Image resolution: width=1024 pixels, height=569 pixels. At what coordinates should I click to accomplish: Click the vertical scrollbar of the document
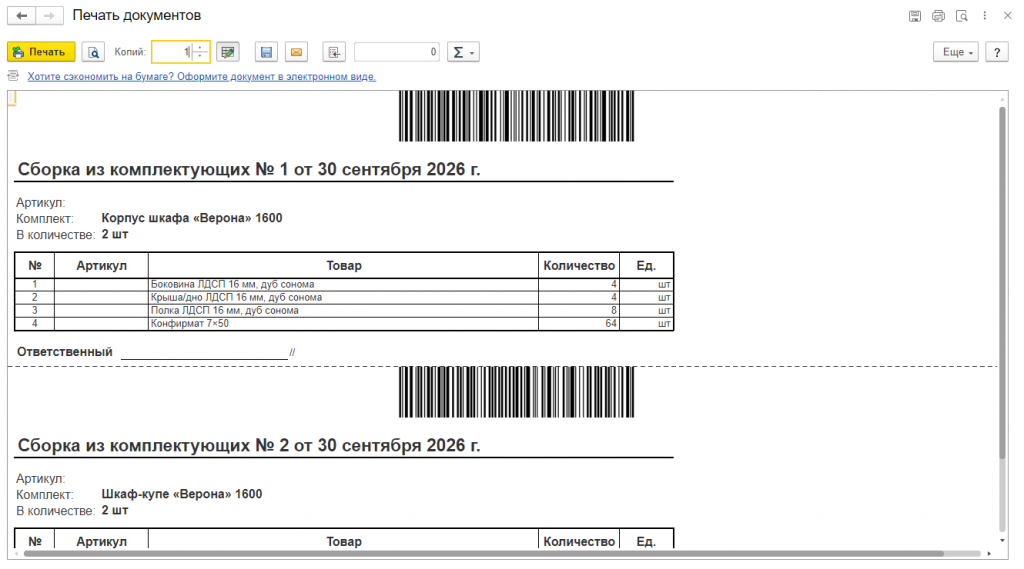1002,282
